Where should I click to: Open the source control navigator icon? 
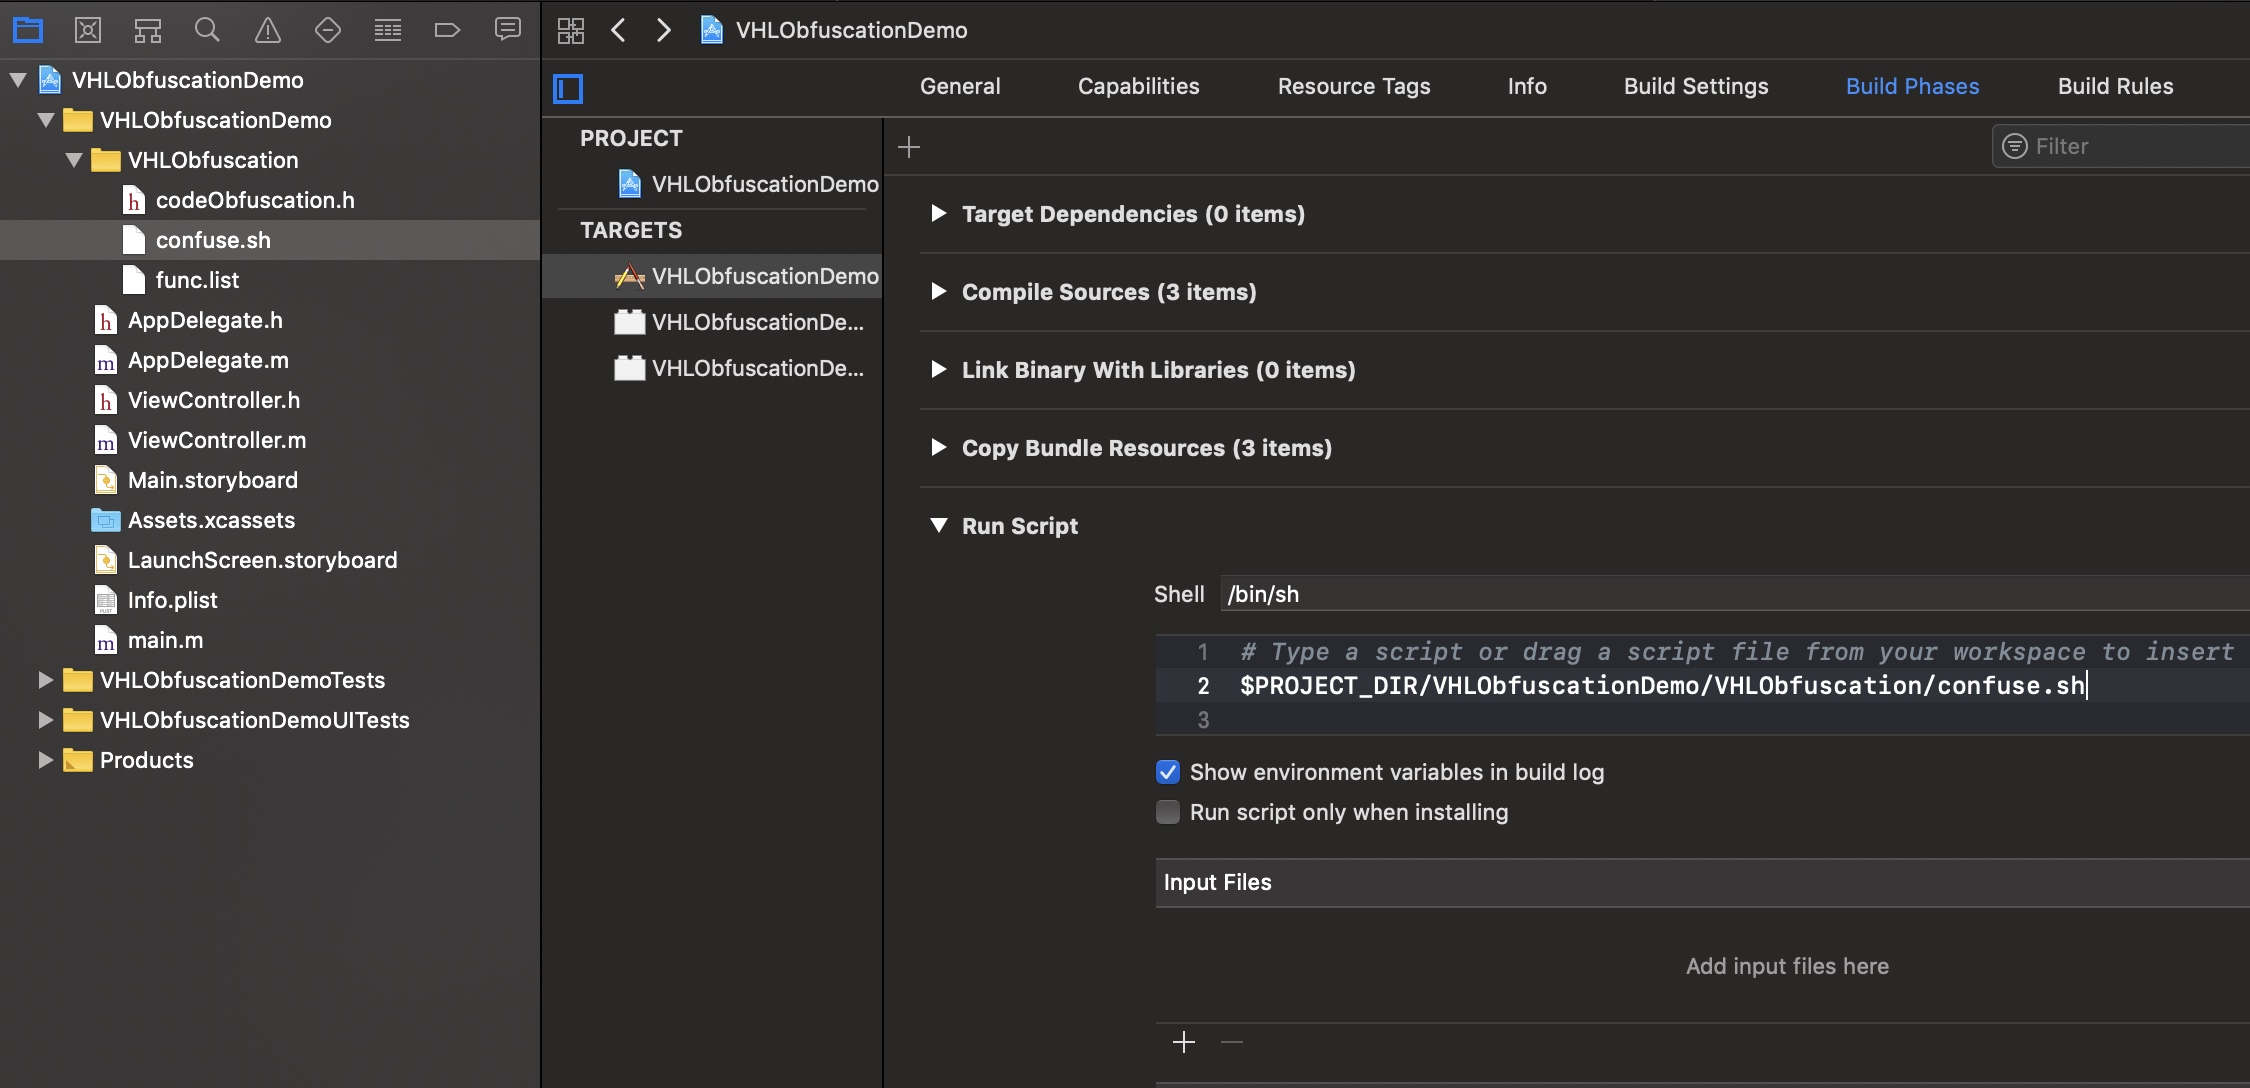(88, 30)
